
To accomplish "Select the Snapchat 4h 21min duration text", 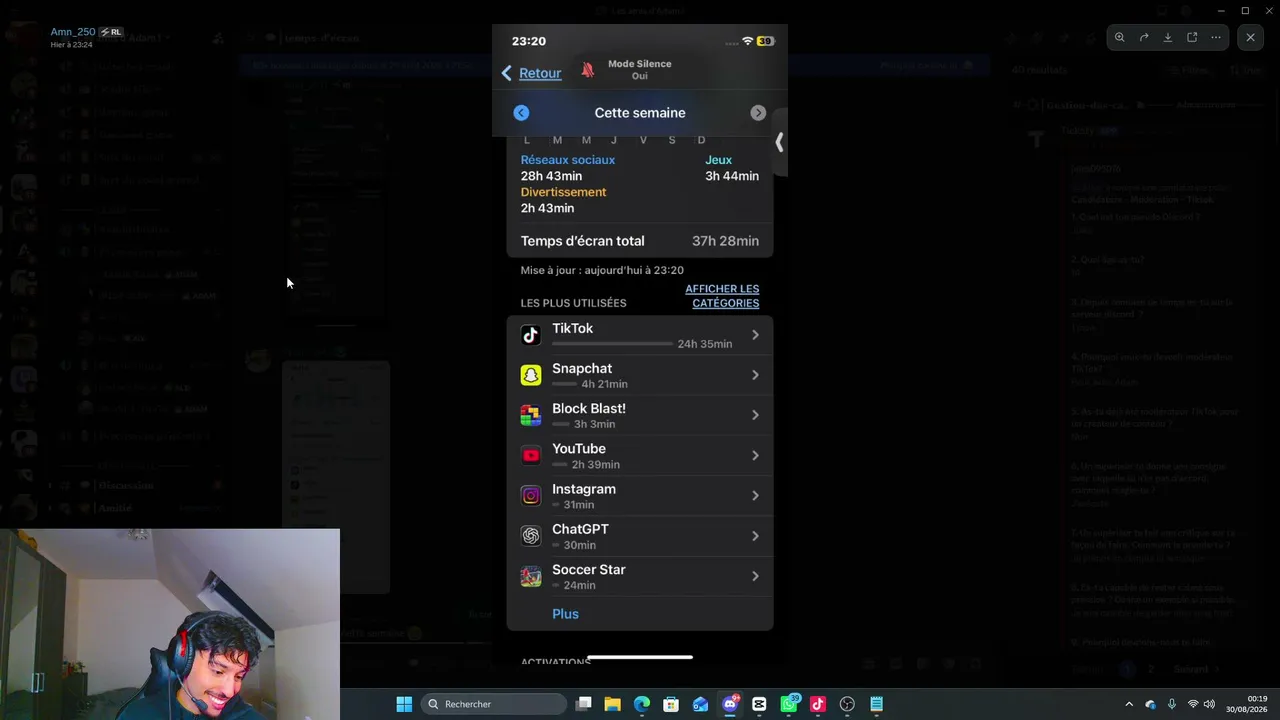I will (605, 384).
